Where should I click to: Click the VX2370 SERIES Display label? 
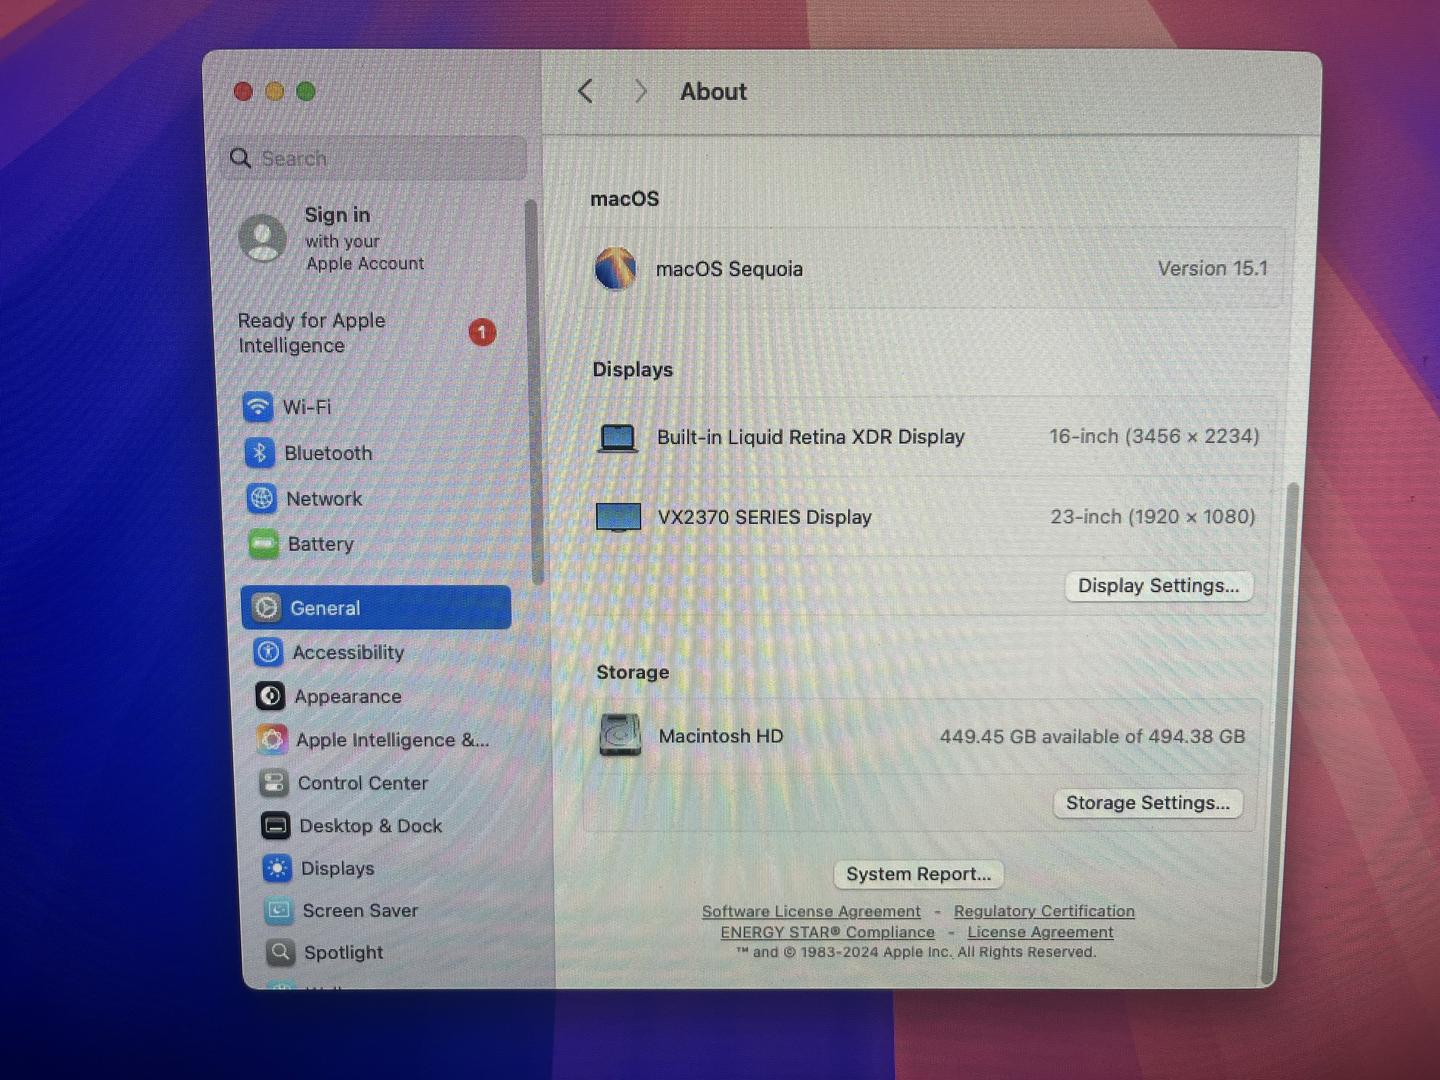[764, 517]
